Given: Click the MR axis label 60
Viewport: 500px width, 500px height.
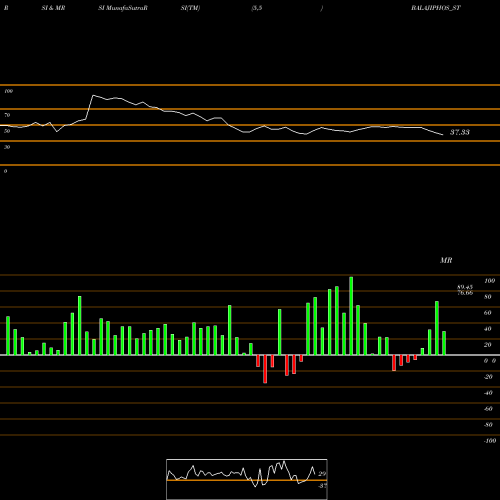Looking at the screenshot, I should coord(488,313).
